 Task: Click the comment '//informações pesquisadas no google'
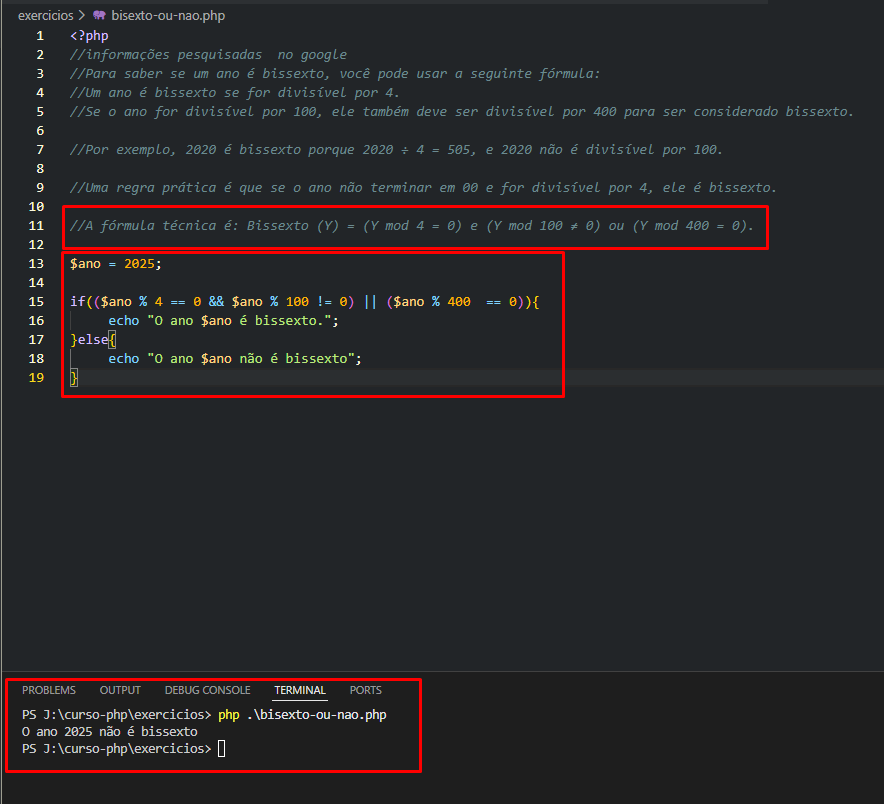click(208, 55)
